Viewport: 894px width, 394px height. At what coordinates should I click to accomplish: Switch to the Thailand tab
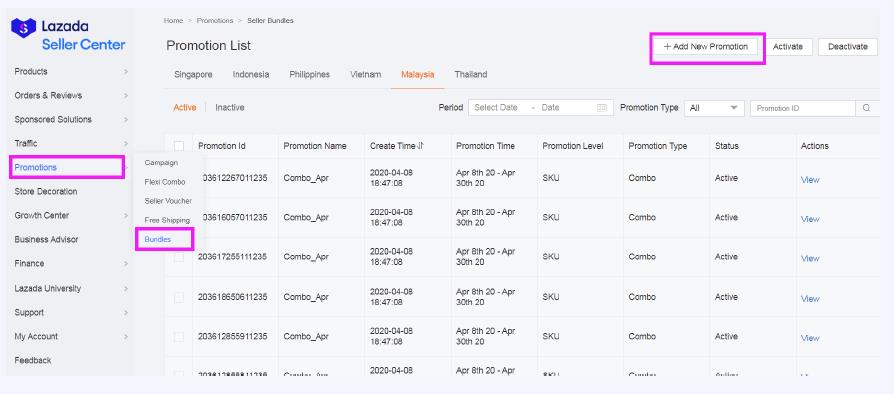point(471,75)
